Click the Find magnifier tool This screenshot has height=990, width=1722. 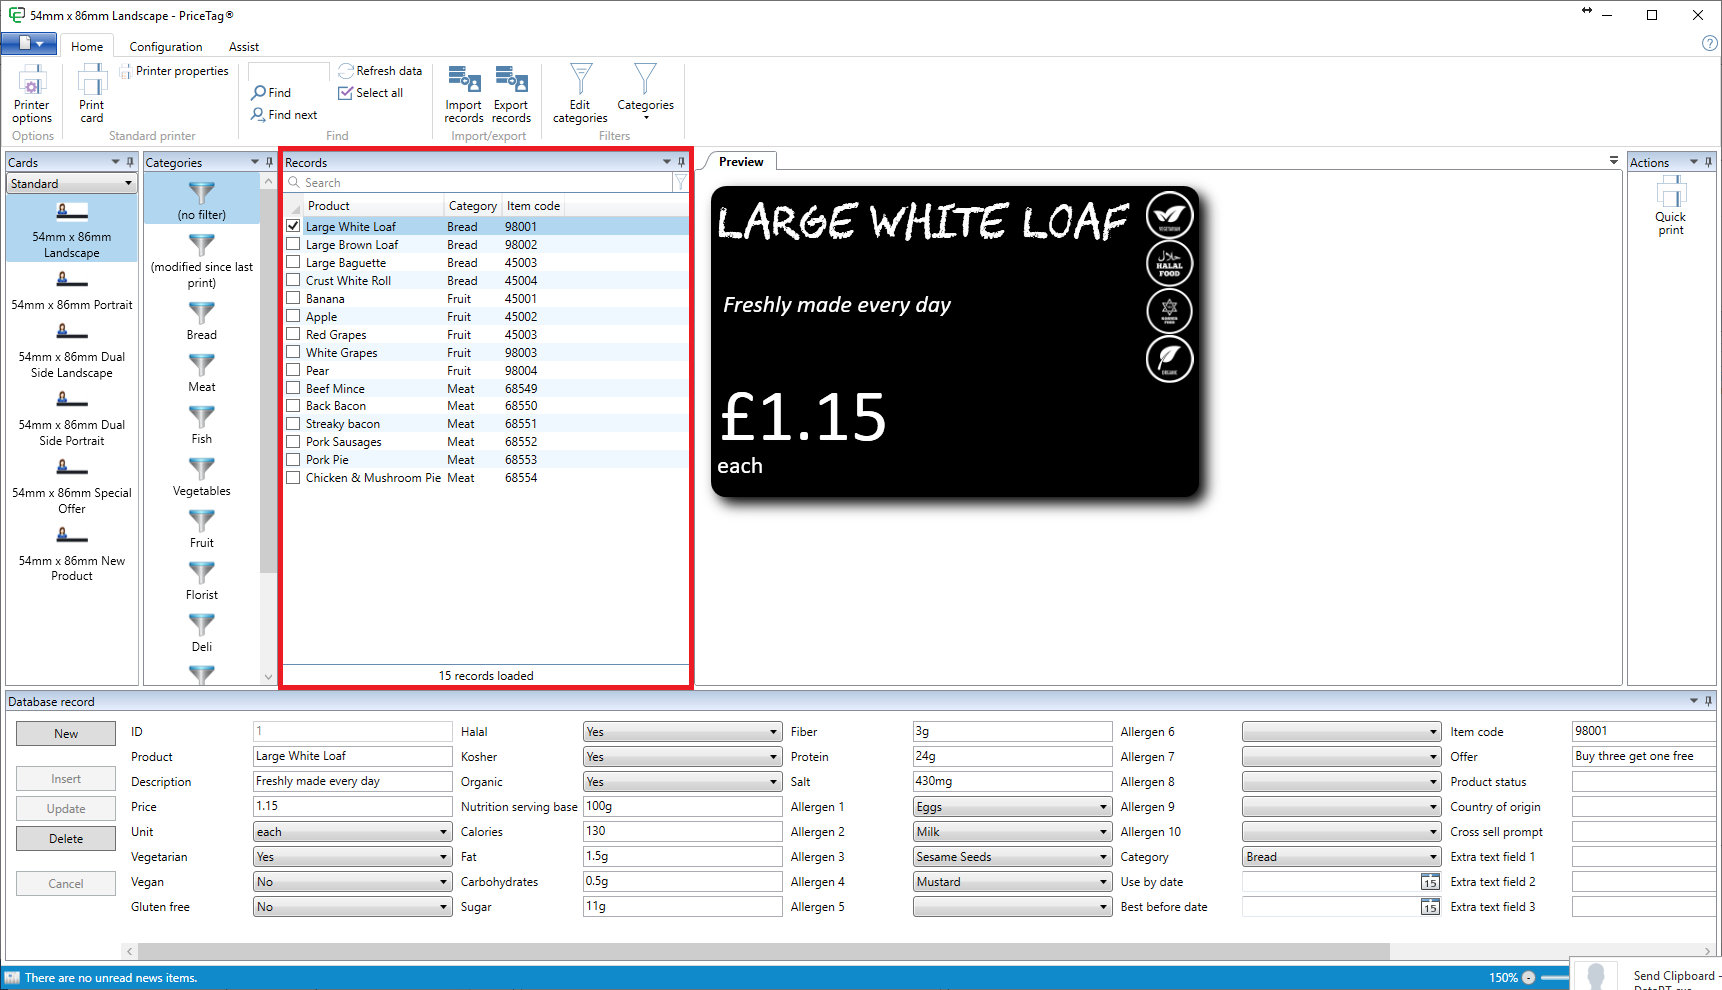pos(271,93)
